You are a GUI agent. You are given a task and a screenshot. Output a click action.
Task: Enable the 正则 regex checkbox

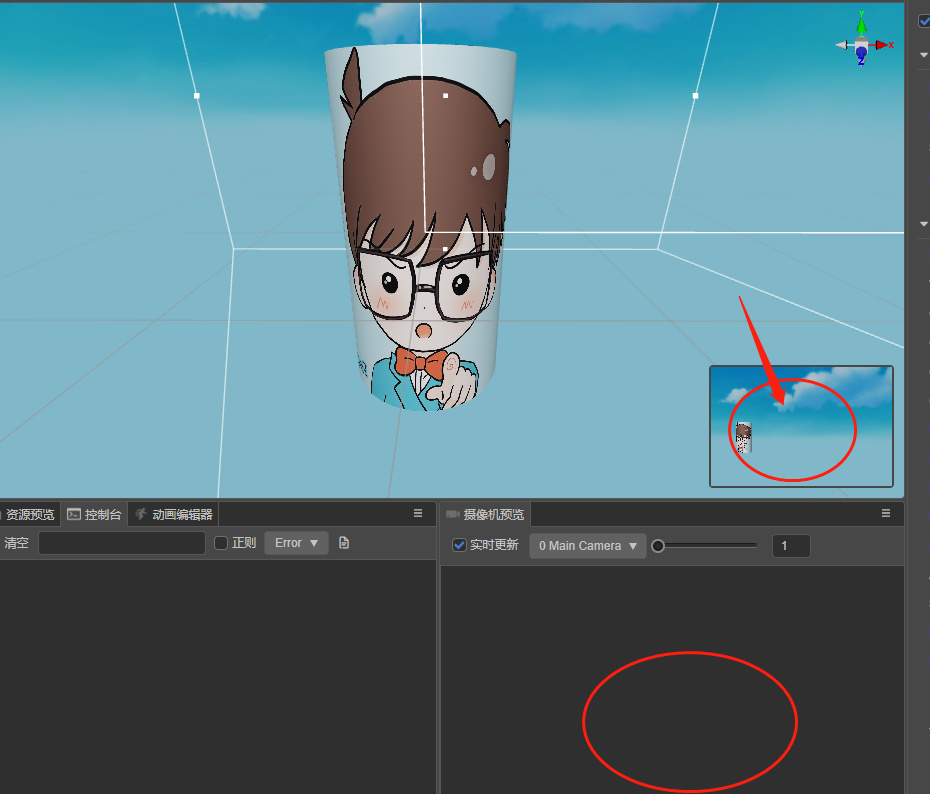pyautogui.click(x=221, y=543)
